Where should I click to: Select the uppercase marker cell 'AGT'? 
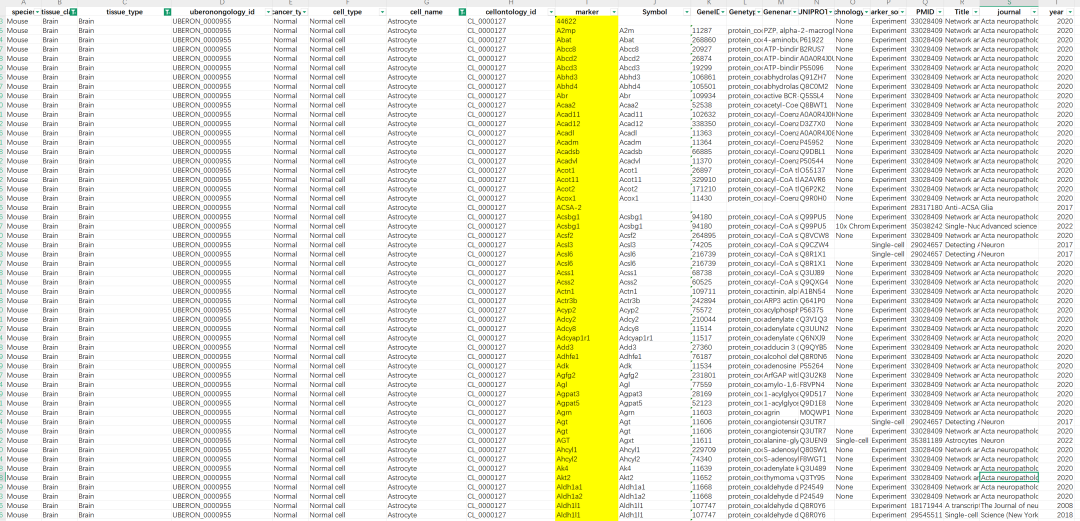[587, 440]
